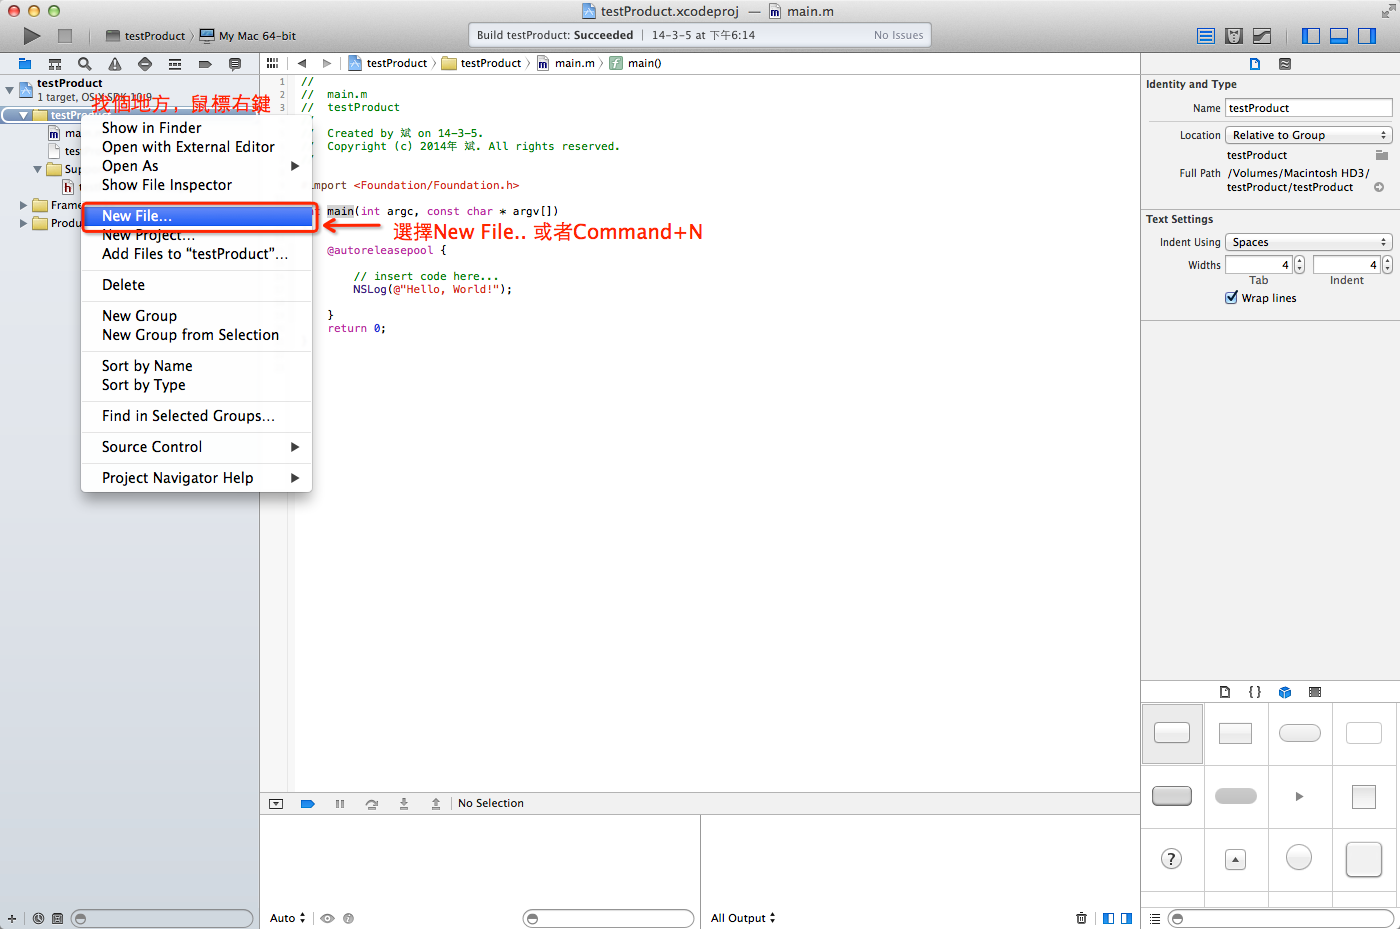Viewport: 1400px width, 929px height.
Task: Toggle the Wrap lines checkbox
Action: (x=1232, y=298)
